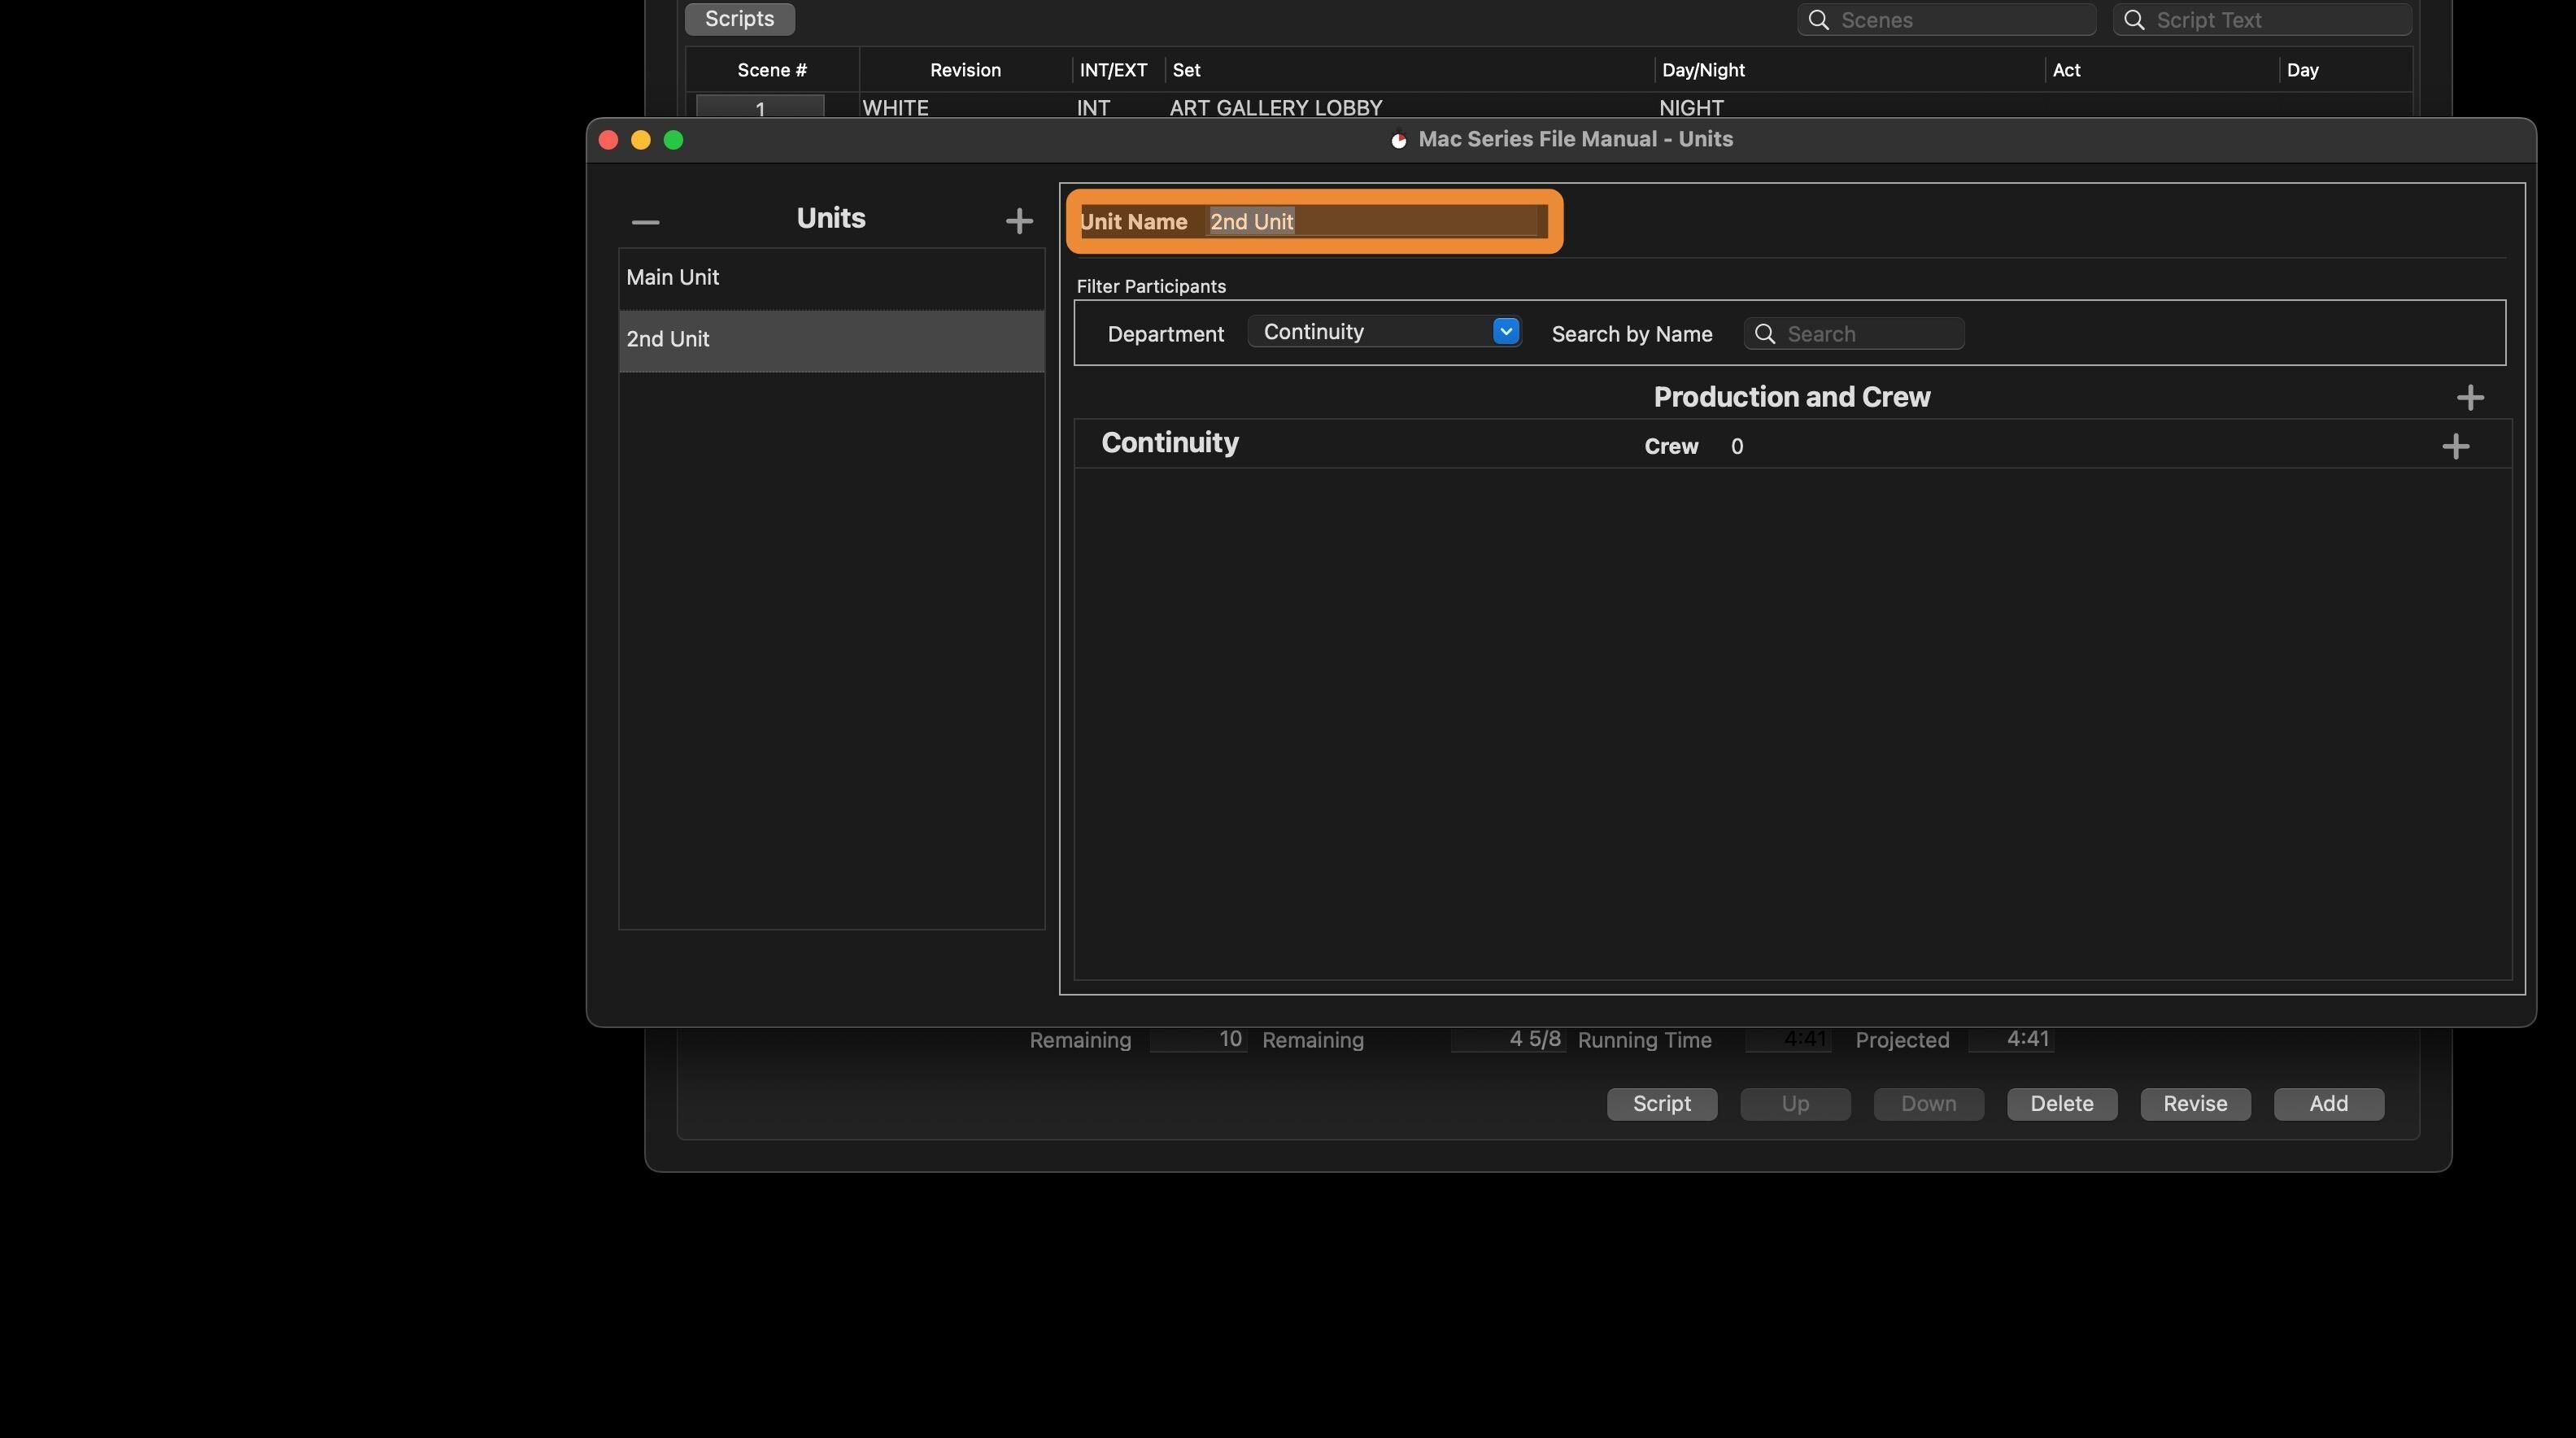Click the Scene # column header

pyautogui.click(x=771, y=70)
